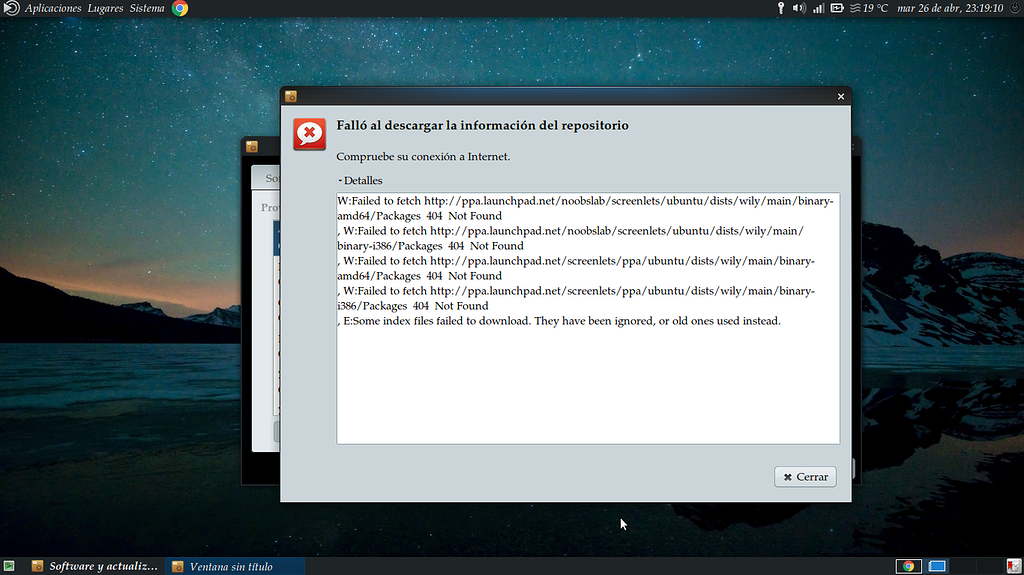
Task: Open the network signal indicator
Action: coord(818,8)
